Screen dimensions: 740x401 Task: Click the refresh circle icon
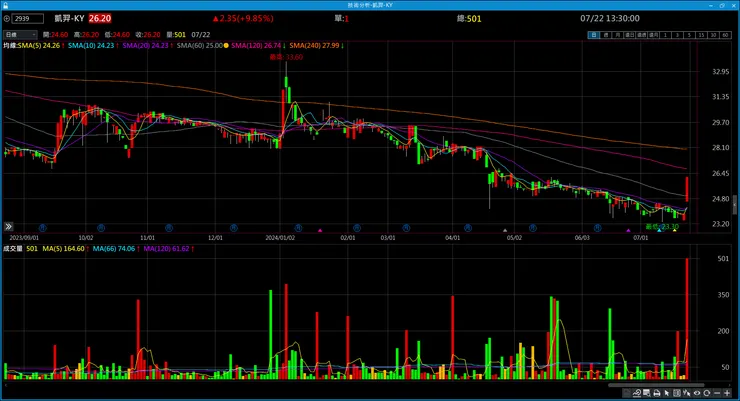(x=706, y=393)
